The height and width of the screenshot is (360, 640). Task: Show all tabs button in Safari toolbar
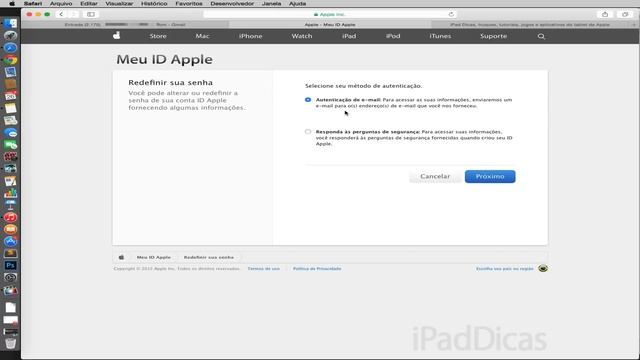click(x=625, y=14)
